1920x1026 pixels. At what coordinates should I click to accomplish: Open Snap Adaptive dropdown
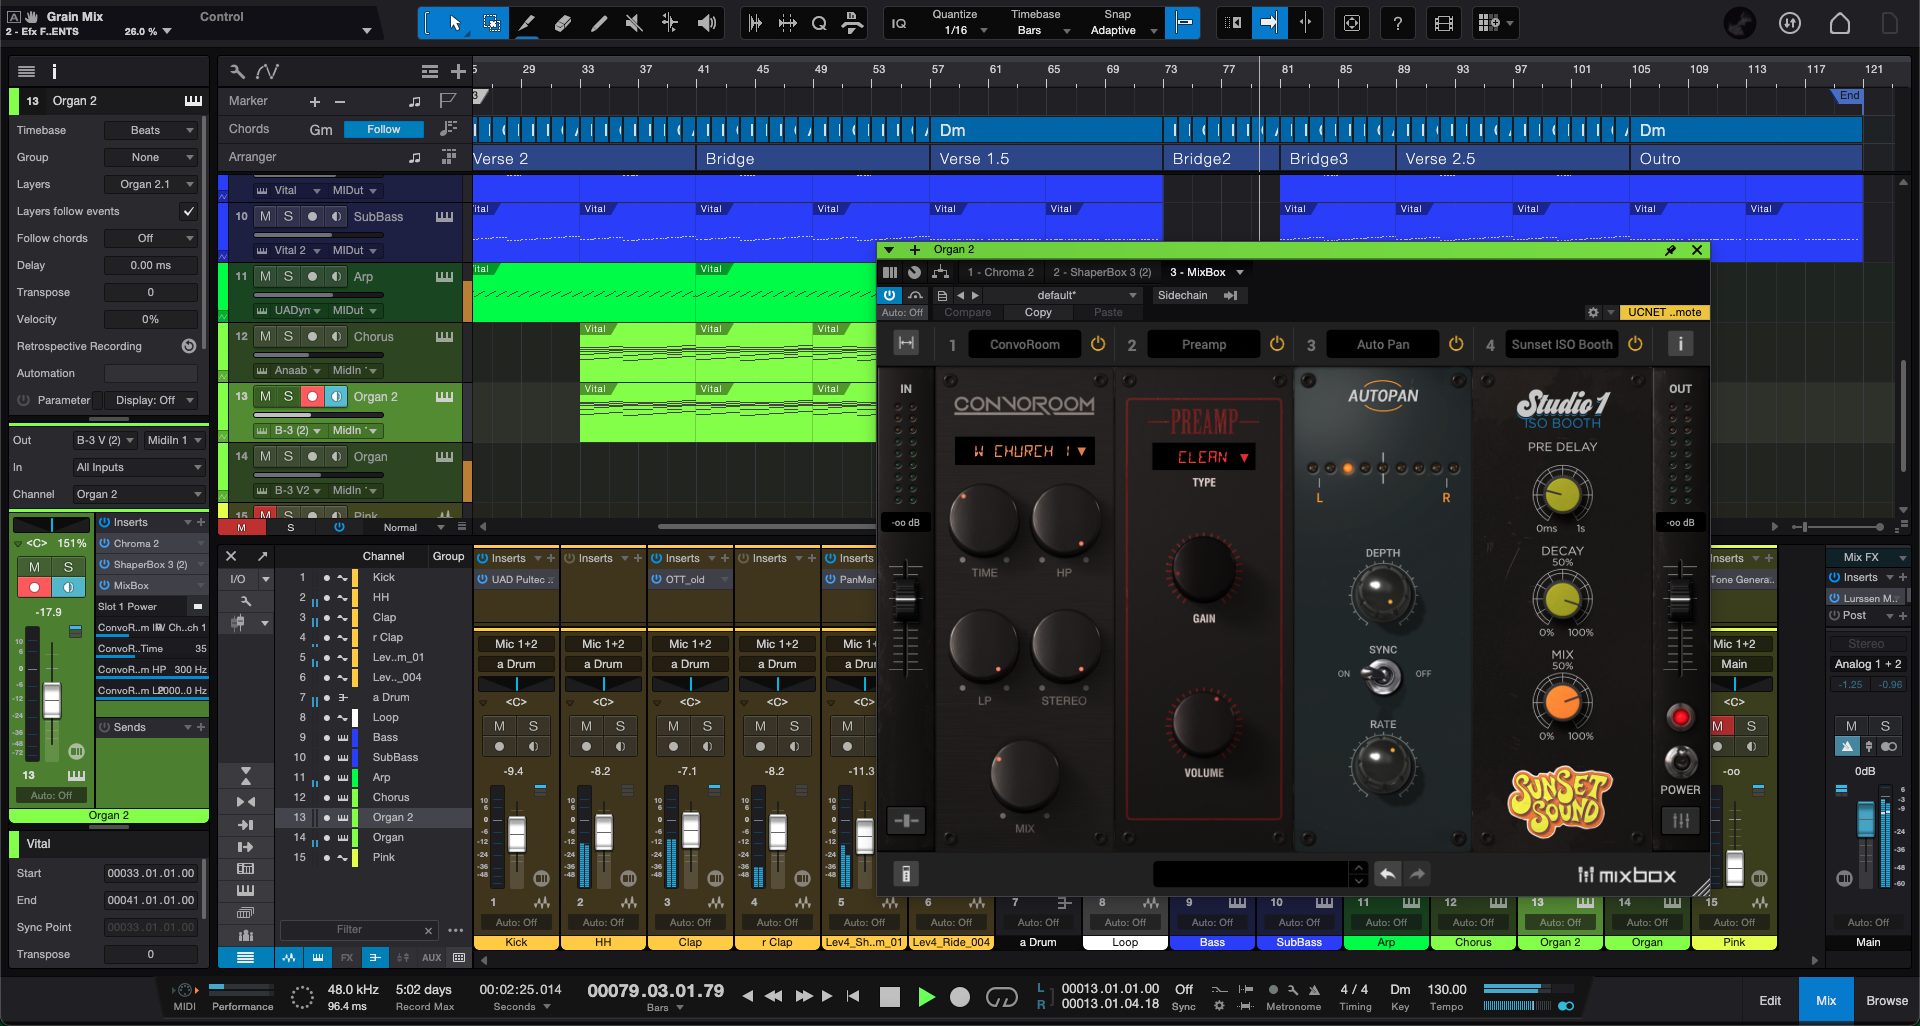pyautogui.click(x=1122, y=31)
